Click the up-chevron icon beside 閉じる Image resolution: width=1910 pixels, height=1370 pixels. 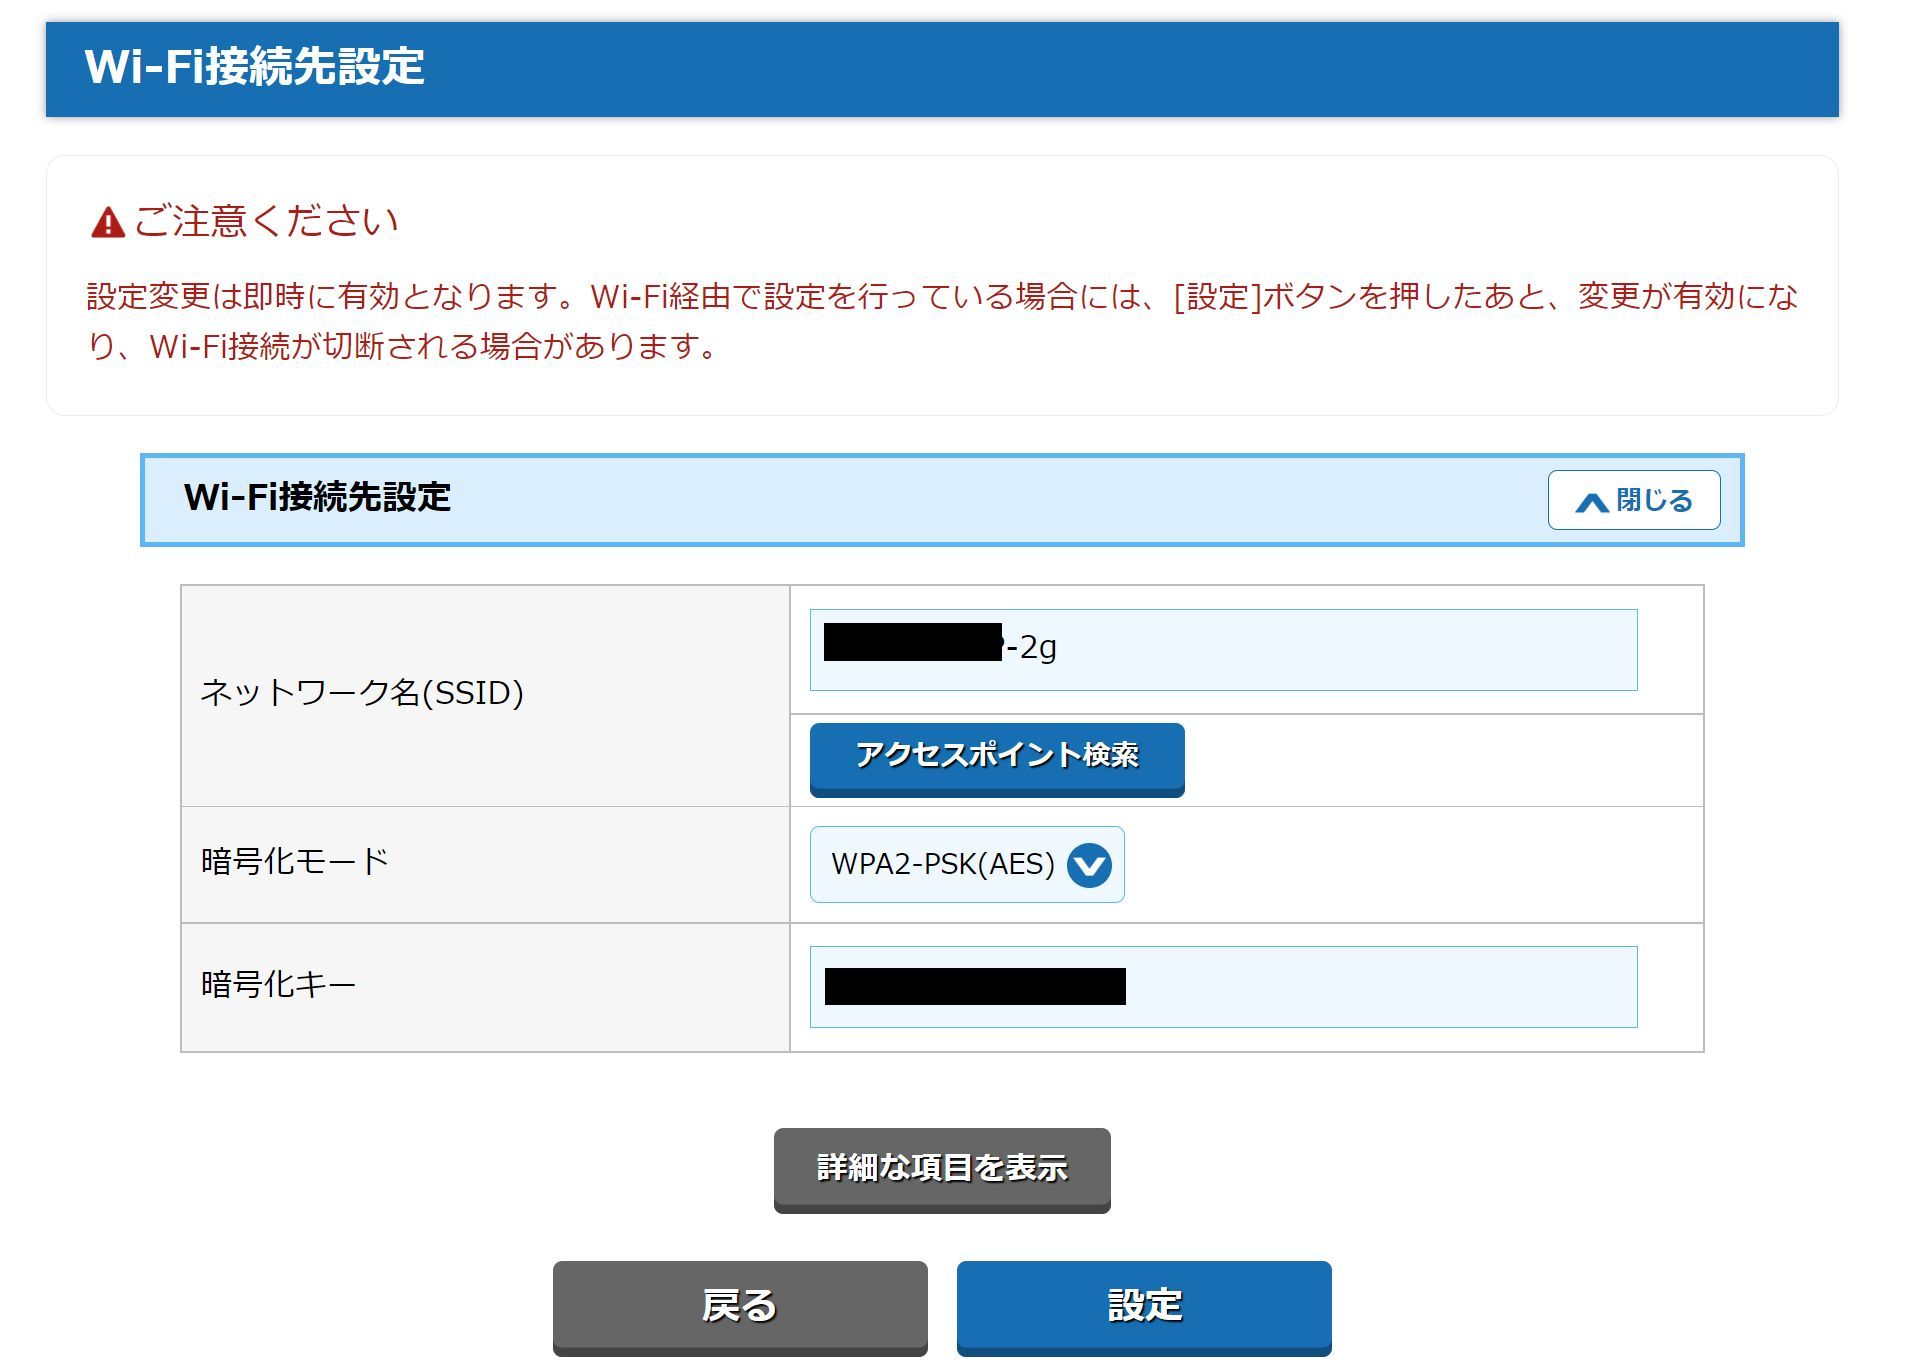tap(1591, 501)
